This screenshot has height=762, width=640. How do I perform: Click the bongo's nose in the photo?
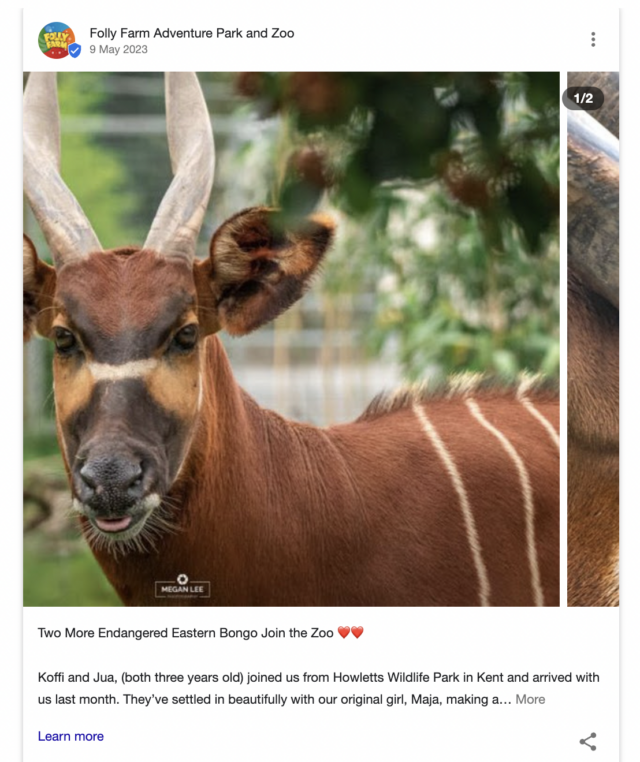click(x=112, y=476)
